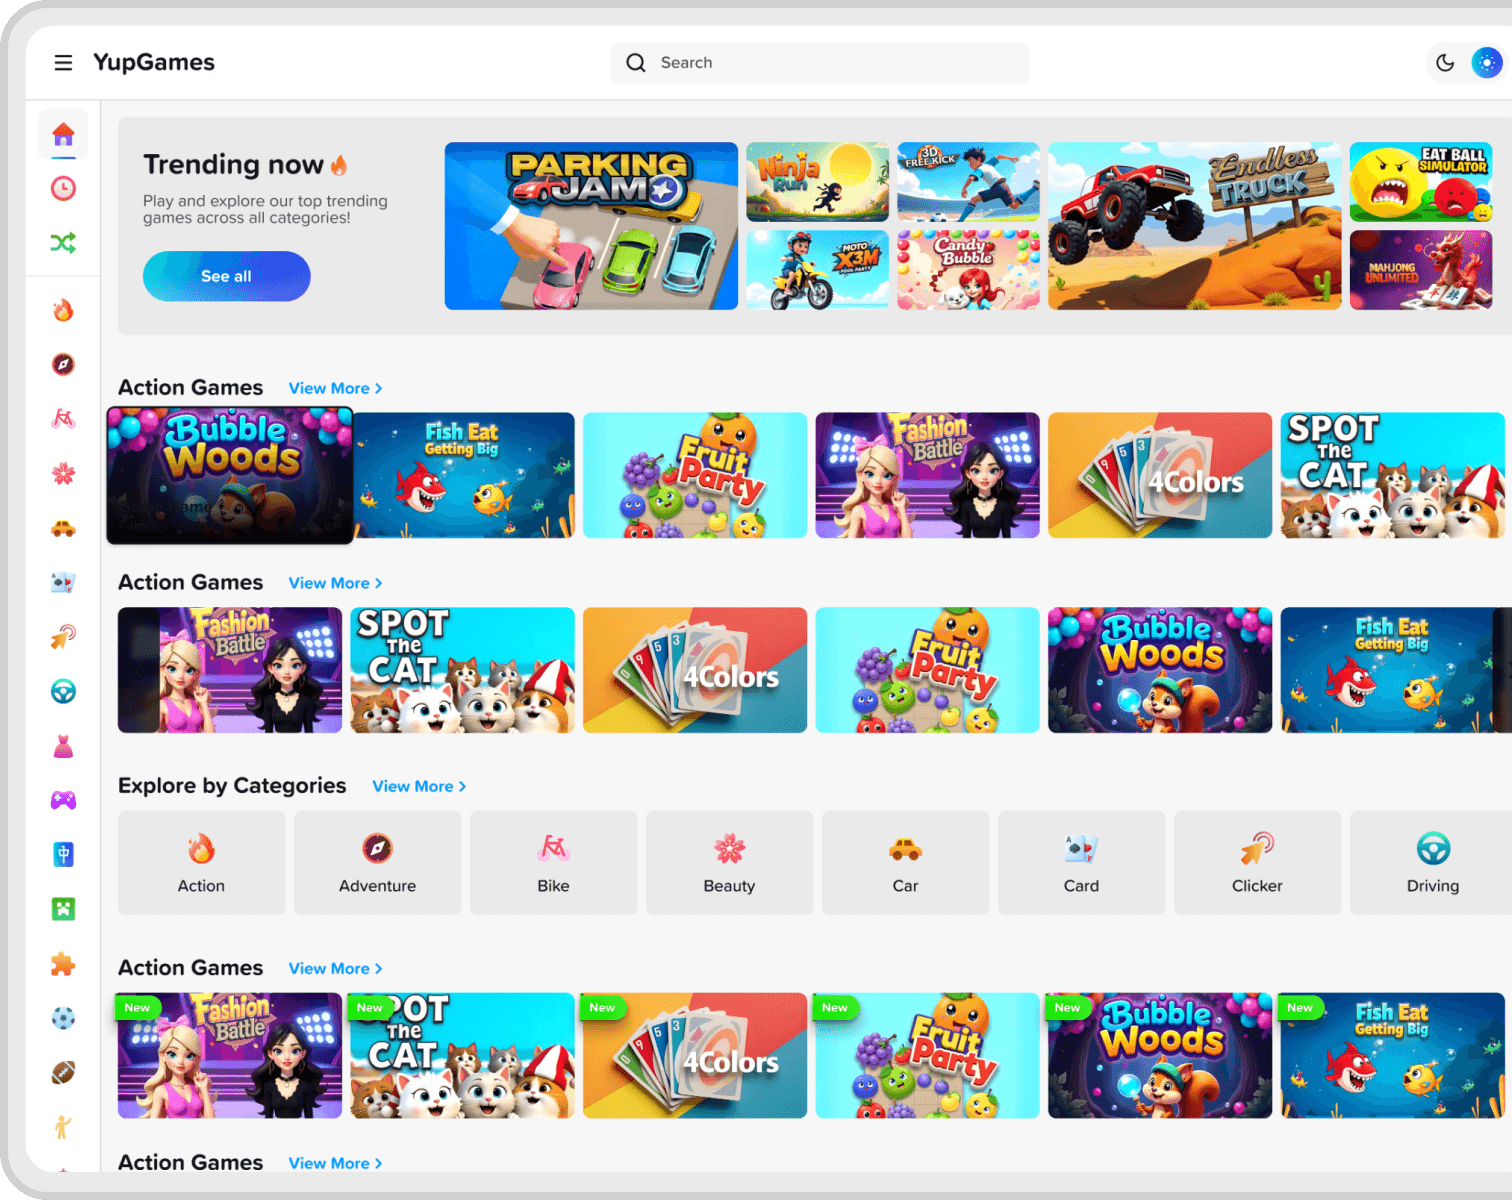Screen dimensions: 1512x1200
Task: Click the shuffle random games icon
Action: (63, 243)
